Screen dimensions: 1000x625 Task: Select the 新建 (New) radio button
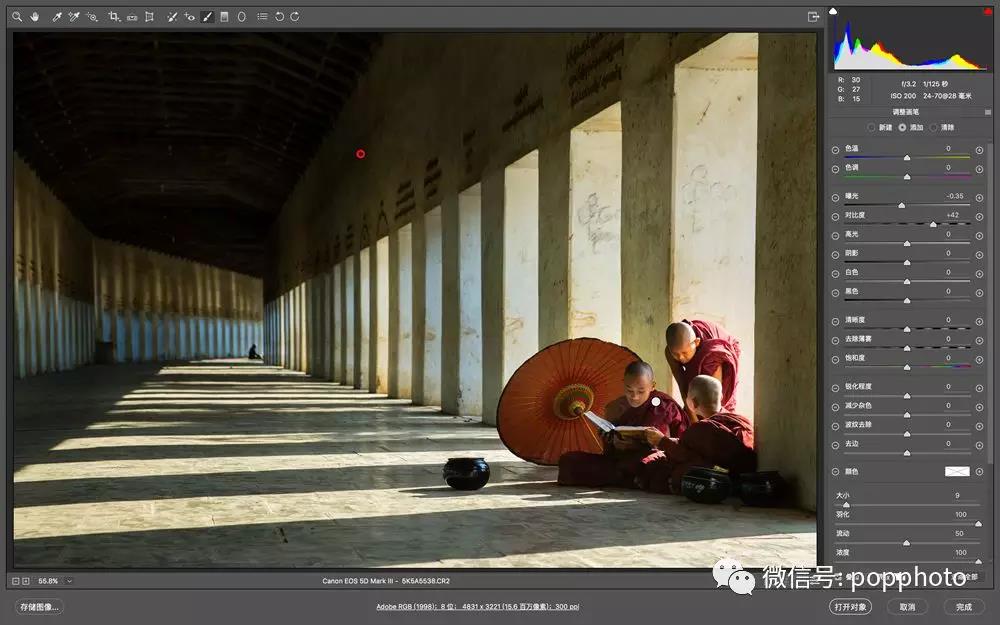(871, 127)
